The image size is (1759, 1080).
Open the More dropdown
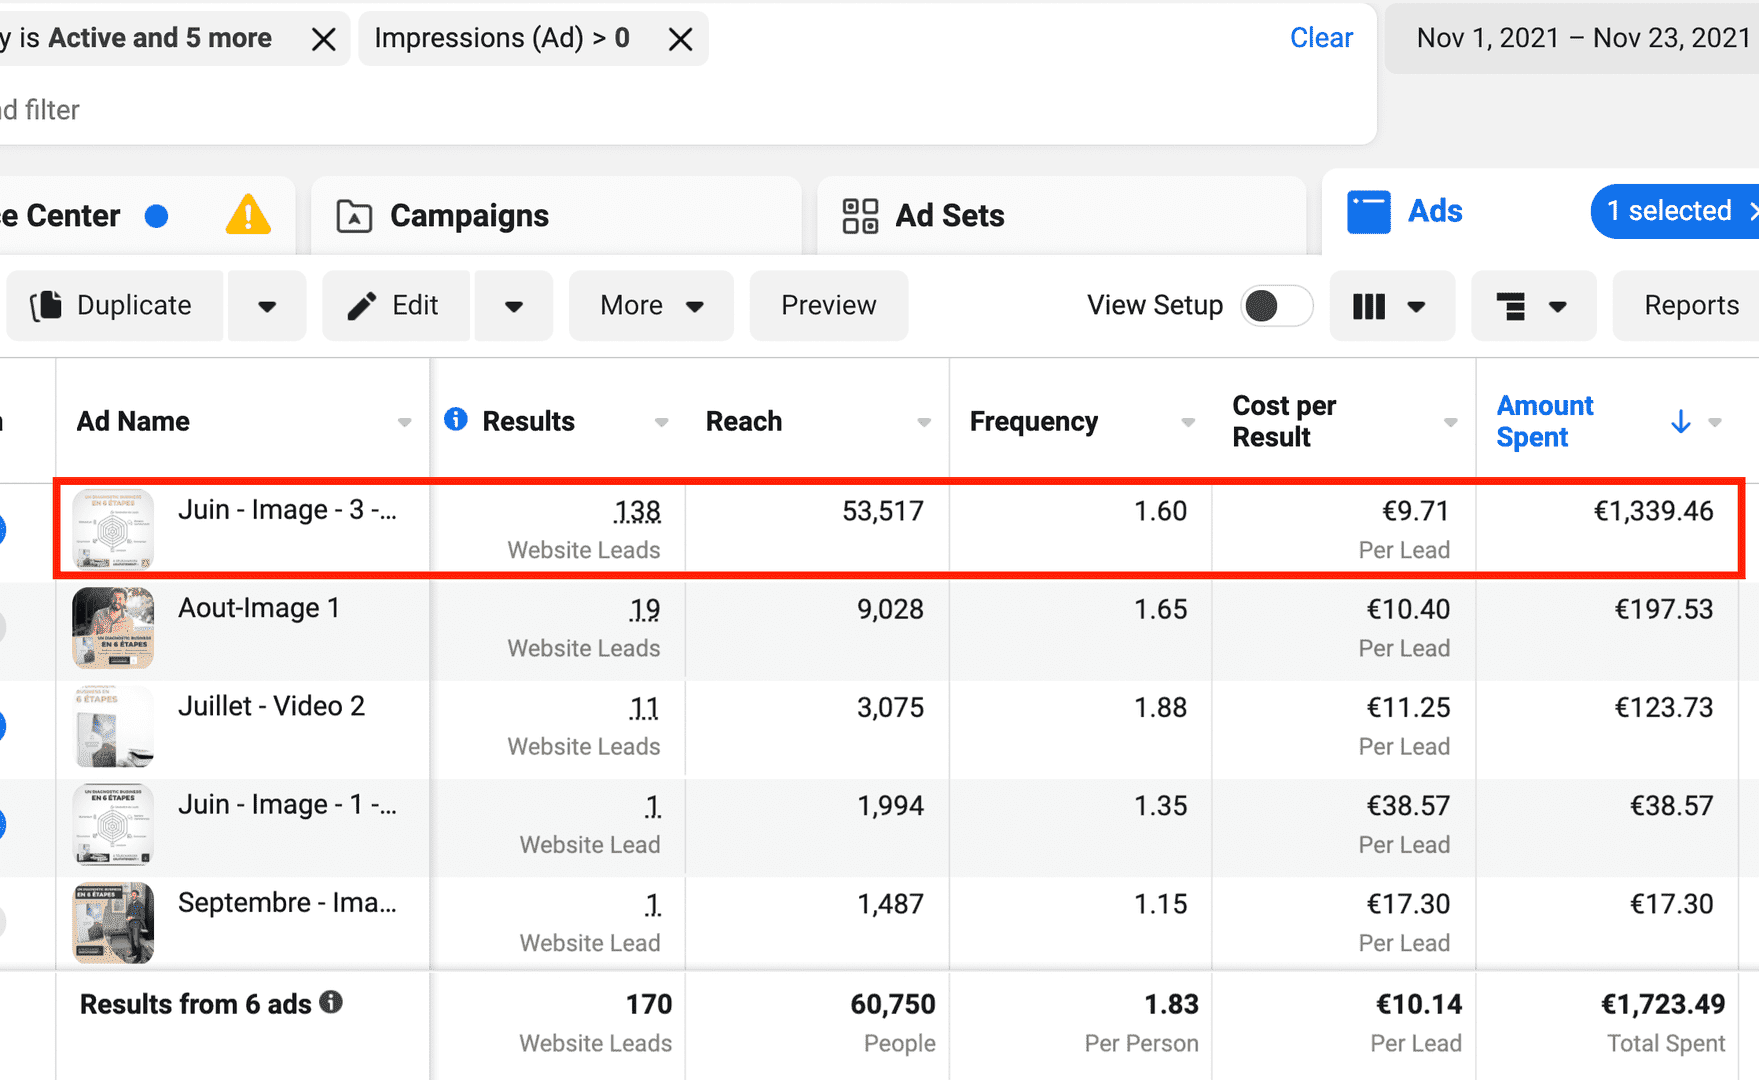coord(650,305)
